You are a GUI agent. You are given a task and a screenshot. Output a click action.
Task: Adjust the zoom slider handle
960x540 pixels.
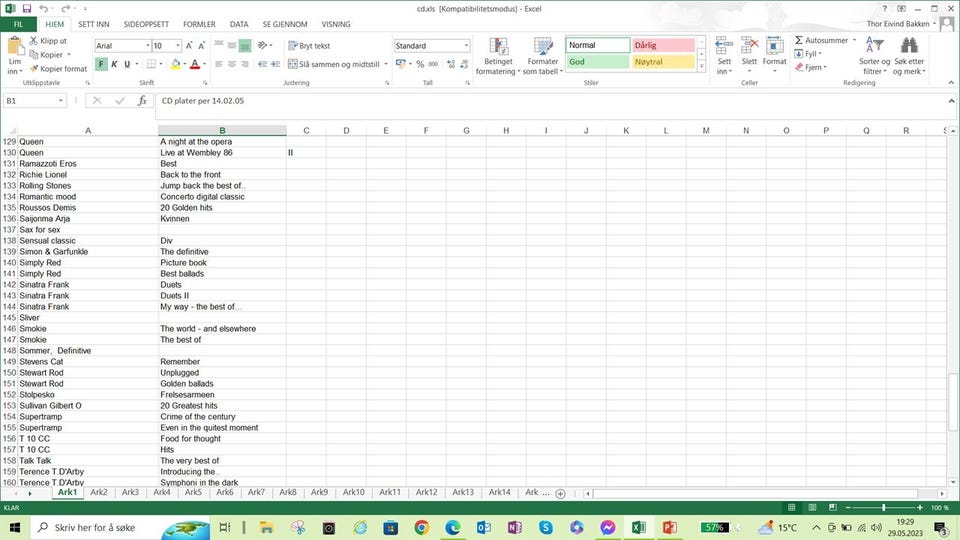pyautogui.click(x=883, y=508)
